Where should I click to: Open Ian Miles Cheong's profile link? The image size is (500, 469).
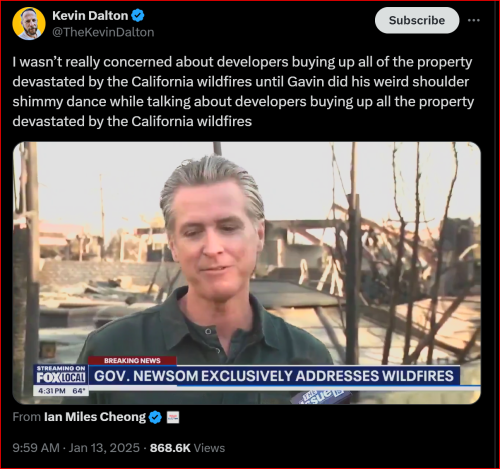pyautogui.click(x=95, y=417)
